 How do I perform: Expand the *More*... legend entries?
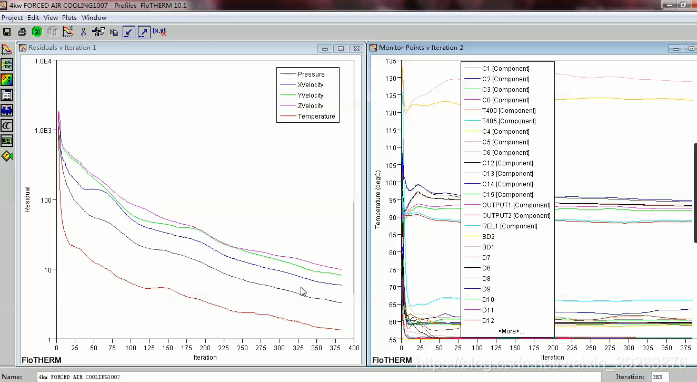[x=510, y=331]
